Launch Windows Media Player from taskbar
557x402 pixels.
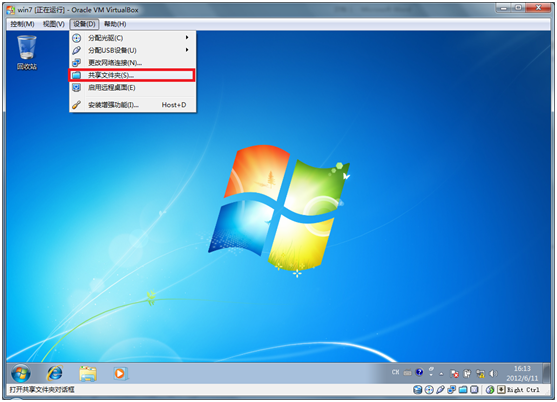[x=120, y=373]
